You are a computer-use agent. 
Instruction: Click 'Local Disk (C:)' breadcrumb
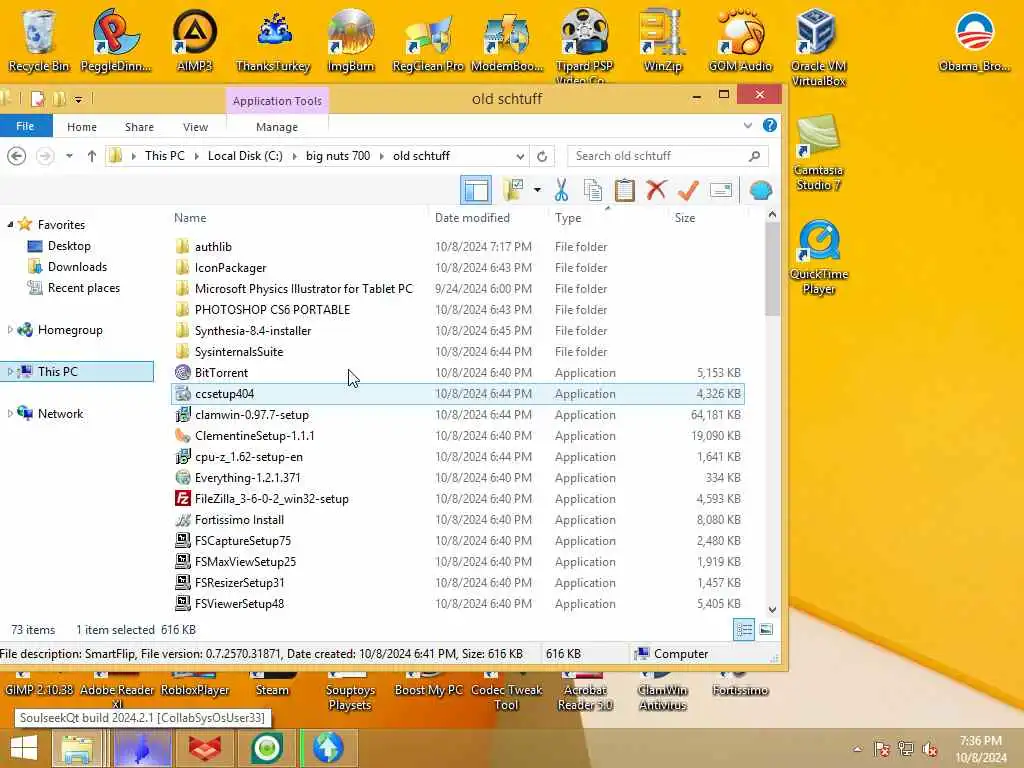pyautogui.click(x=245, y=156)
